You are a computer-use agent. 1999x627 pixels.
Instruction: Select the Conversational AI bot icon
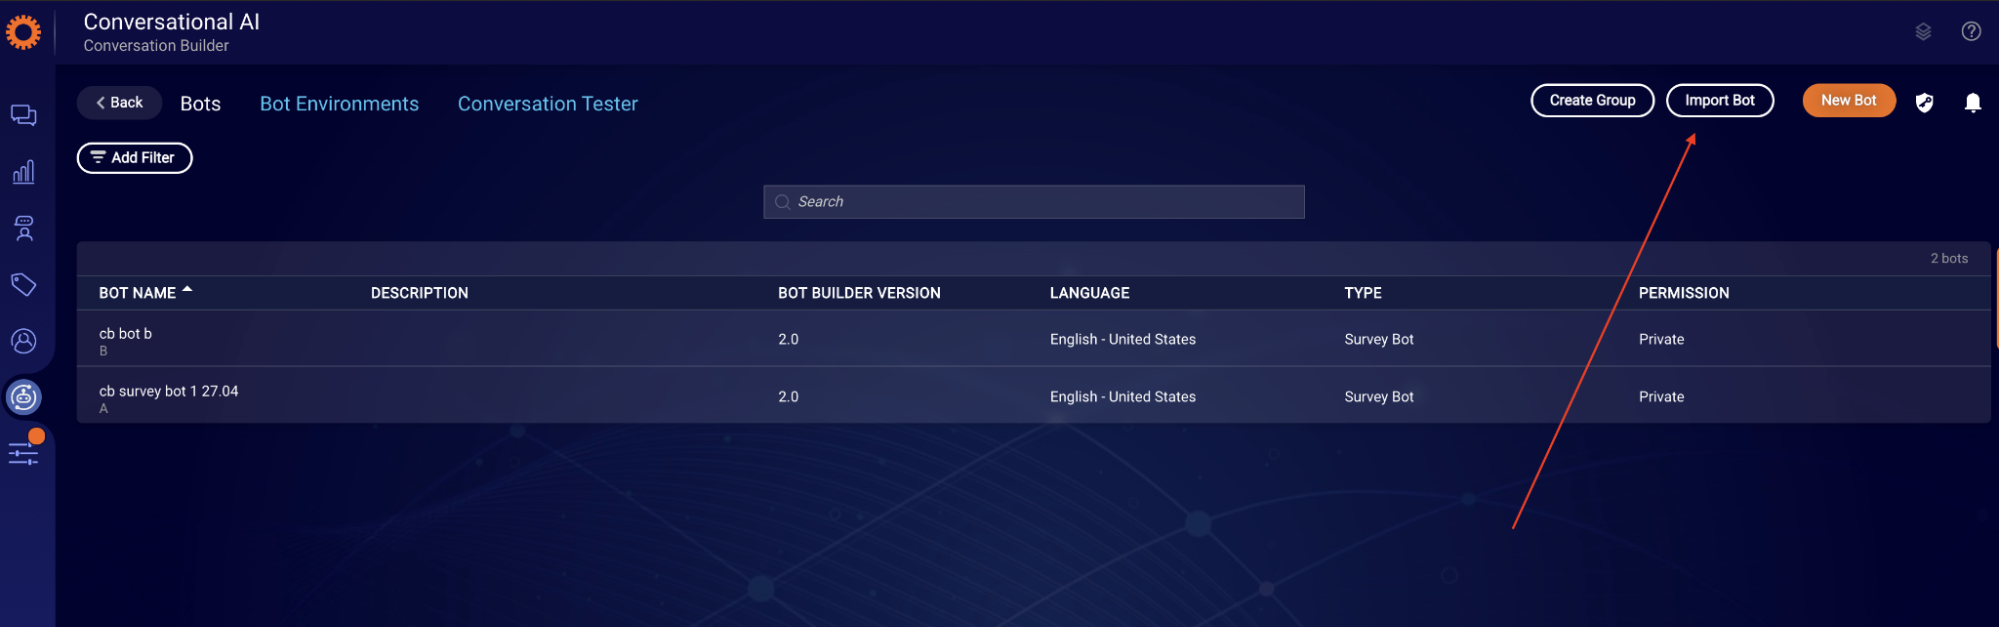24,397
